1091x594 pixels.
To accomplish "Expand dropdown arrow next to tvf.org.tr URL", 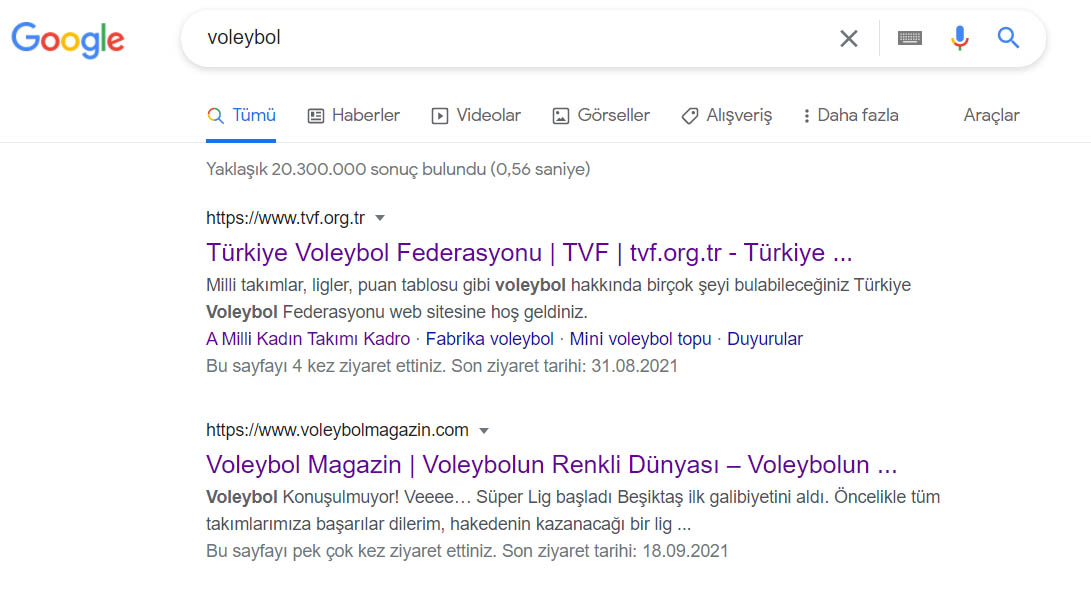I will [380, 218].
